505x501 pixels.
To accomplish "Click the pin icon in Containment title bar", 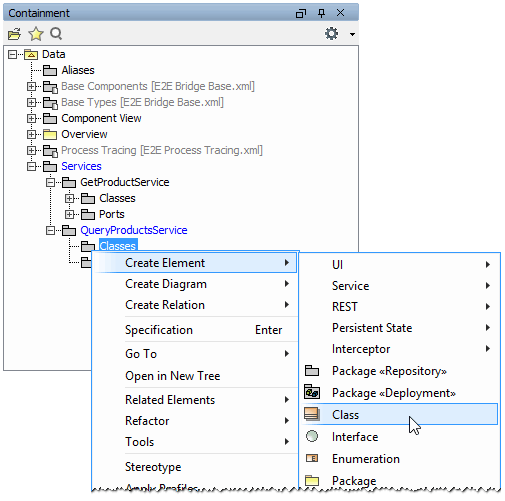I will pyautogui.click(x=321, y=13).
